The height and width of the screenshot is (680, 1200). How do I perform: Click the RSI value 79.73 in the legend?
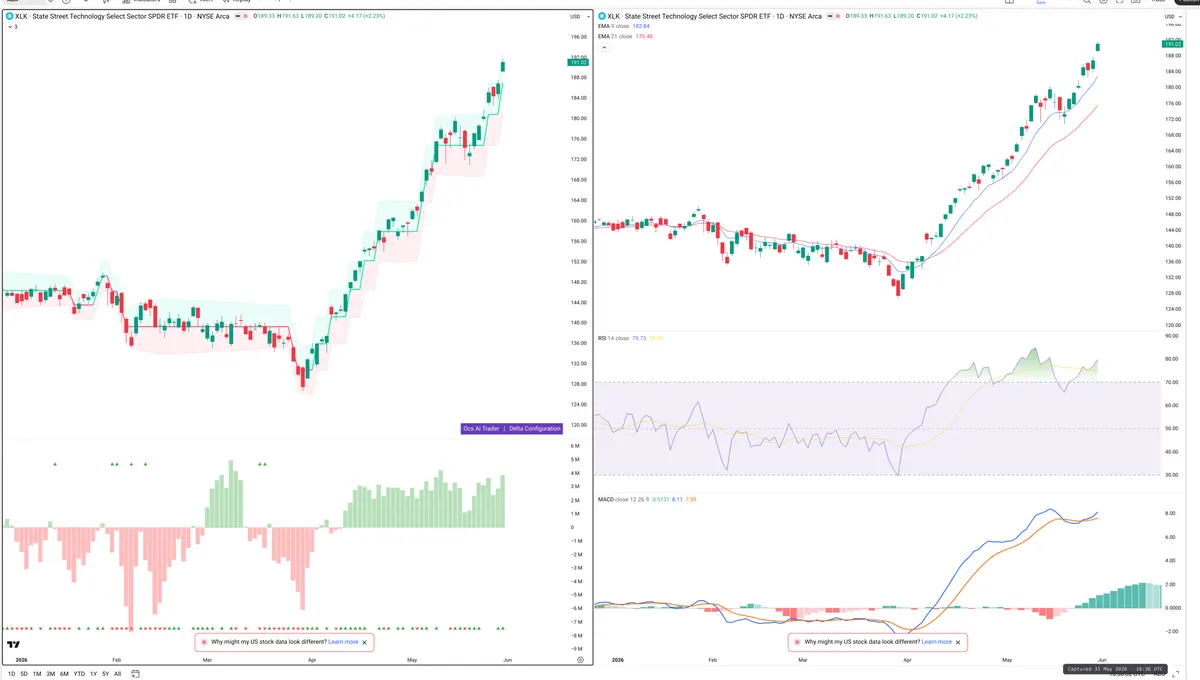[640, 338]
